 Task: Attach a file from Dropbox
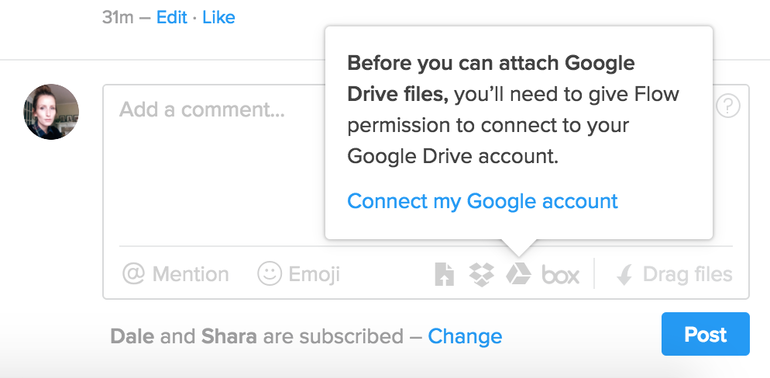click(x=481, y=274)
